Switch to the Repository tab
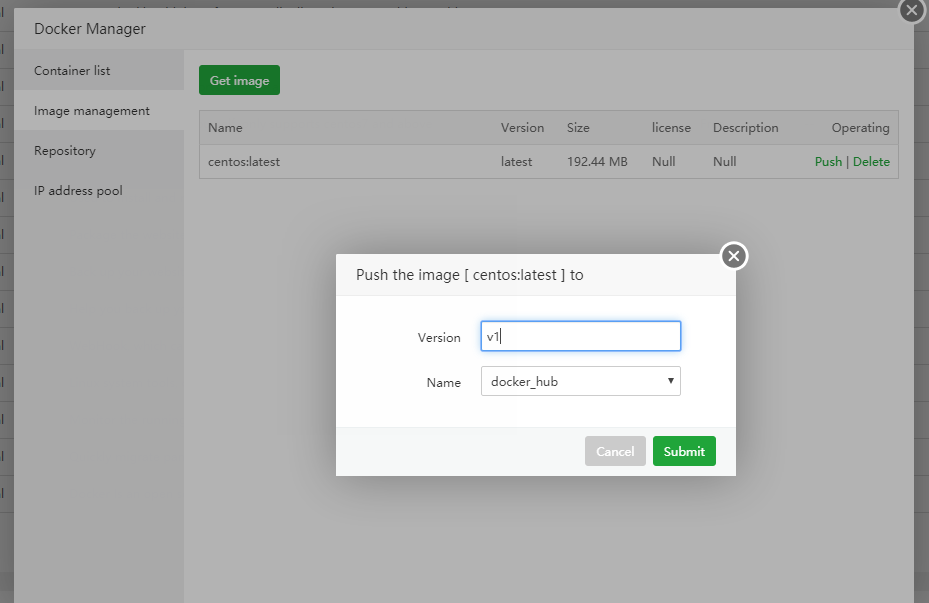Viewport: 929px width, 603px height. point(65,151)
